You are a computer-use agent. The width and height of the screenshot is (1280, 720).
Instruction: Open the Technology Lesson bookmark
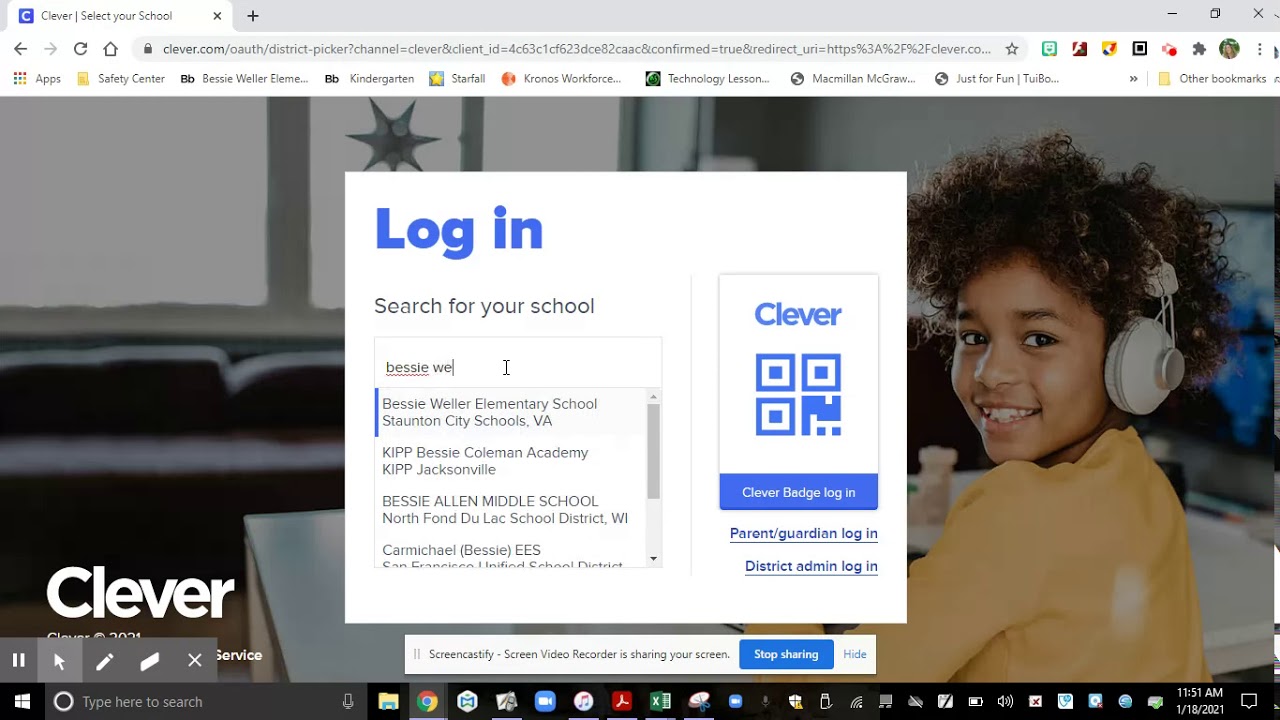708,78
